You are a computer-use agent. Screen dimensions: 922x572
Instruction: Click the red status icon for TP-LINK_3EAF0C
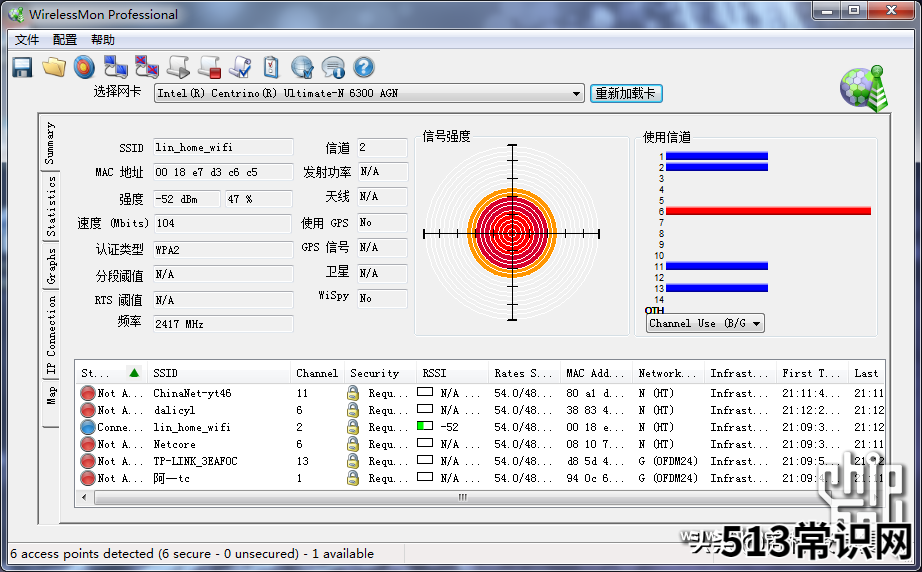(88, 461)
